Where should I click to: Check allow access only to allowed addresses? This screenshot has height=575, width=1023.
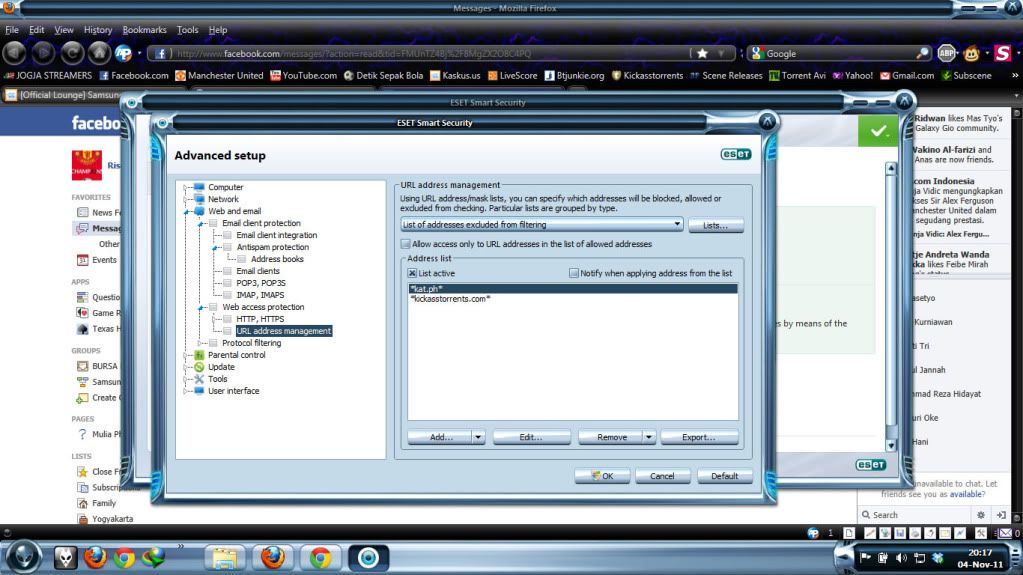[405, 244]
